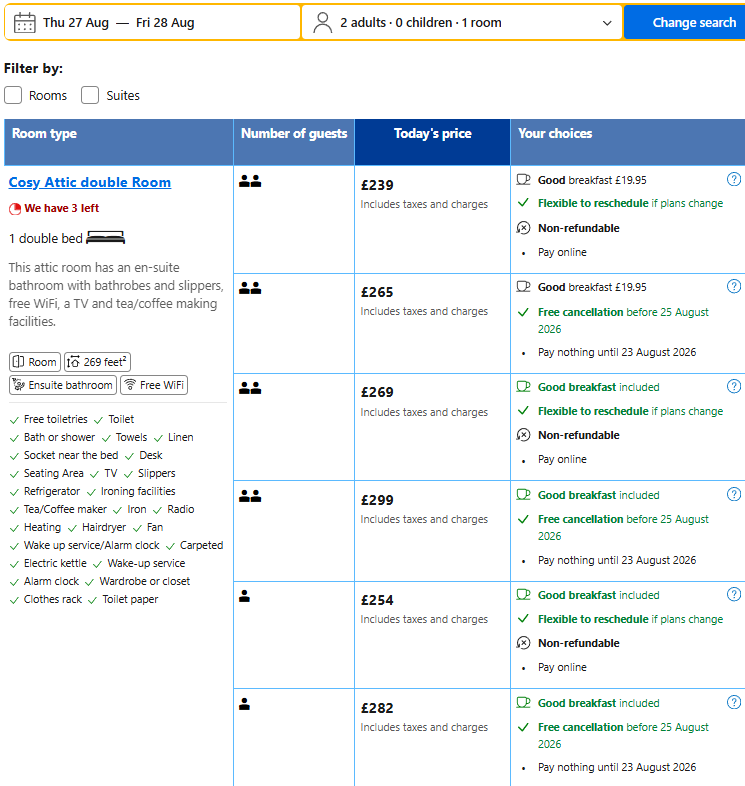Click 'Pay online' in the £254 row

click(562, 667)
